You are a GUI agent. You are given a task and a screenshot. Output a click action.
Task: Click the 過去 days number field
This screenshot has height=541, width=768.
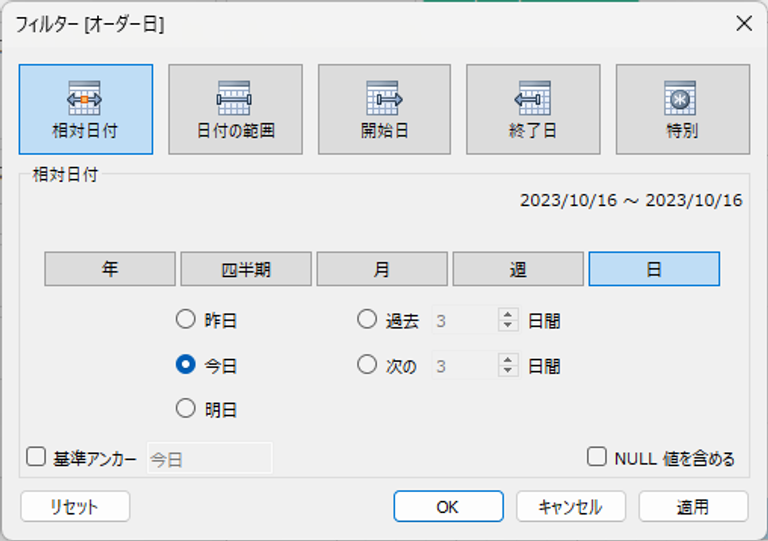[x=464, y=320]
